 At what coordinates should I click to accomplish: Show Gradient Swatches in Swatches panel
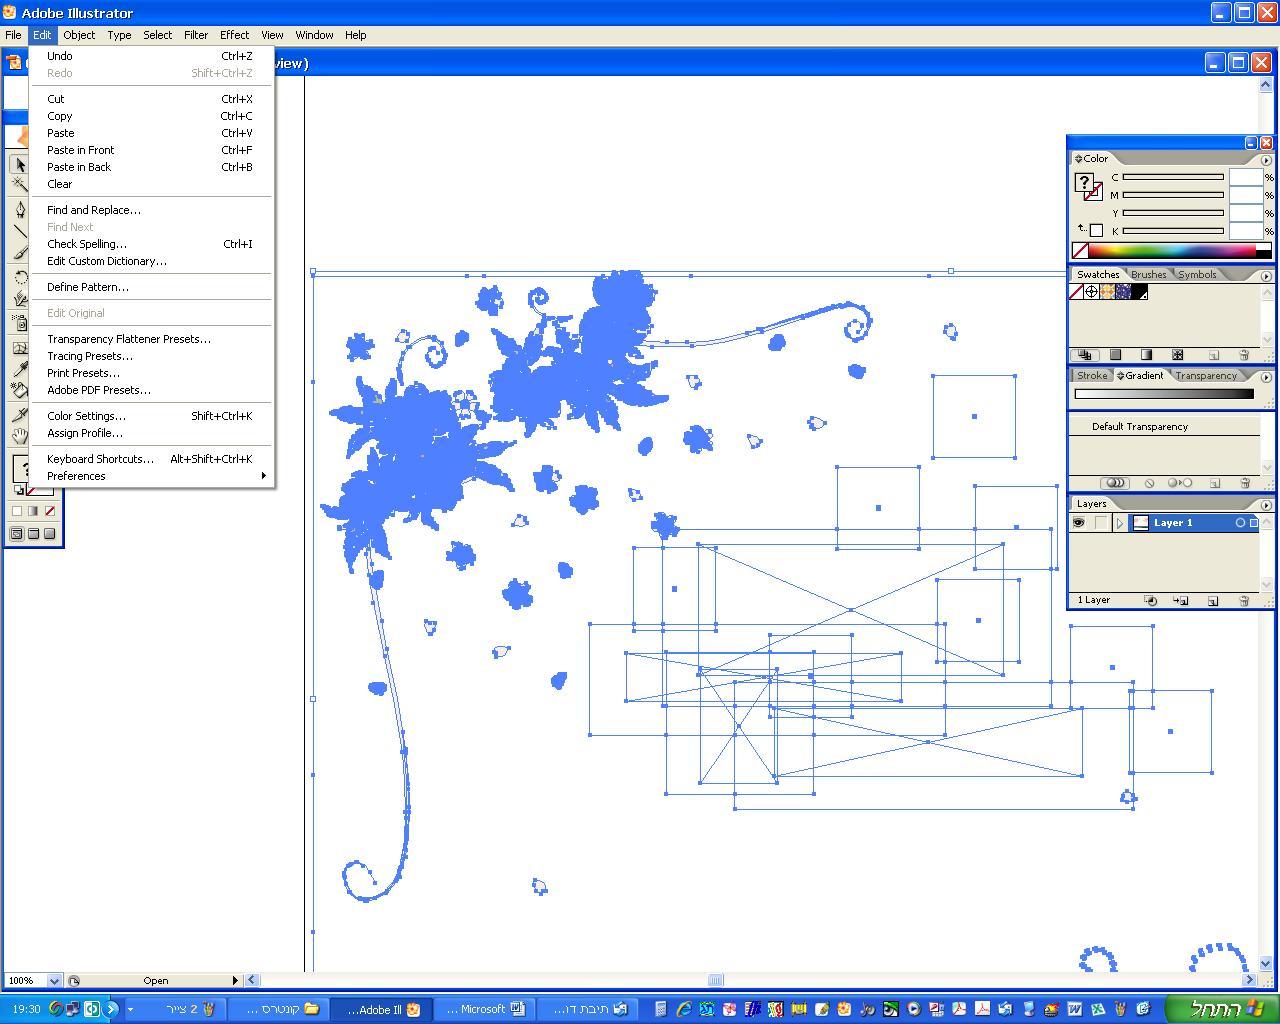(1146, 355)
